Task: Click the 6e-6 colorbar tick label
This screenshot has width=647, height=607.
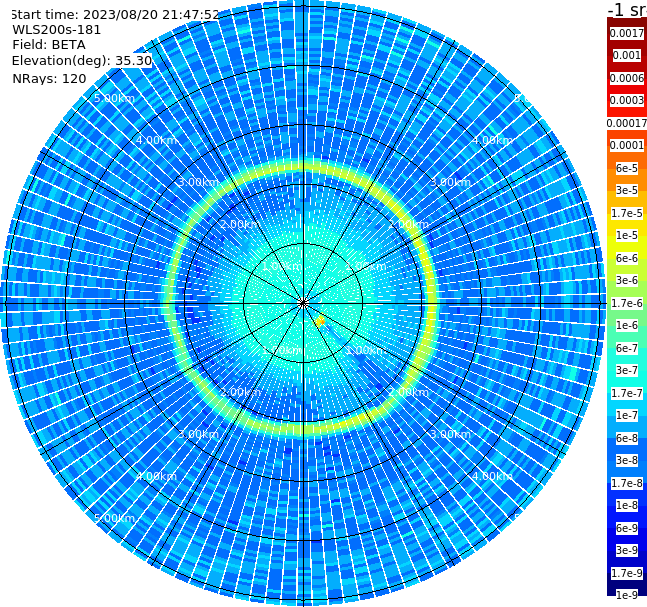Action: (627, 258)
